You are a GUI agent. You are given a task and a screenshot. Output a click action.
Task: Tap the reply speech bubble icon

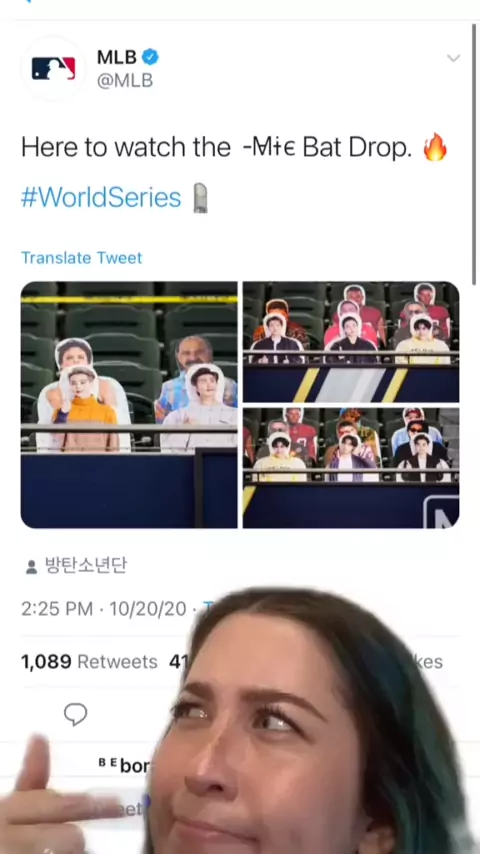tap(75, 714)
